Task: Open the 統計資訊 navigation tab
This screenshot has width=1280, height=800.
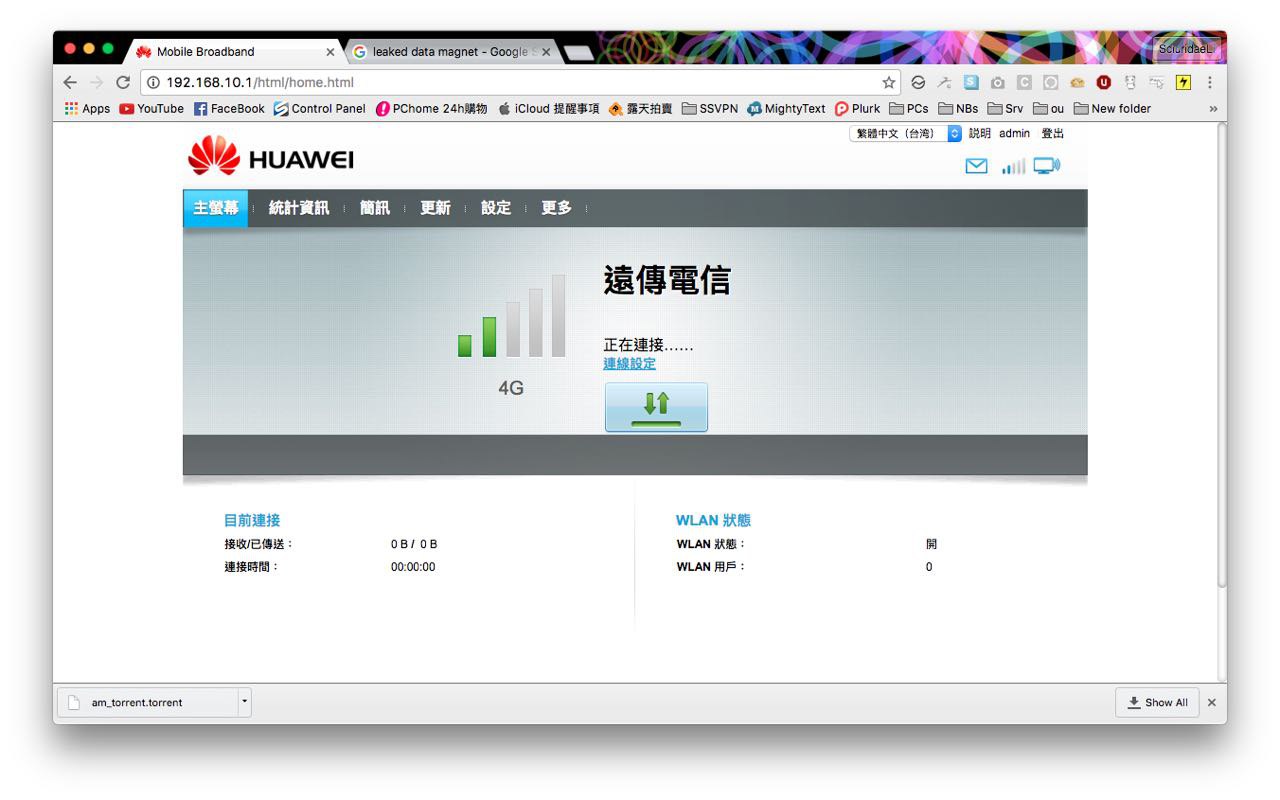Action: pyautogui.click(x=298, y=208)
